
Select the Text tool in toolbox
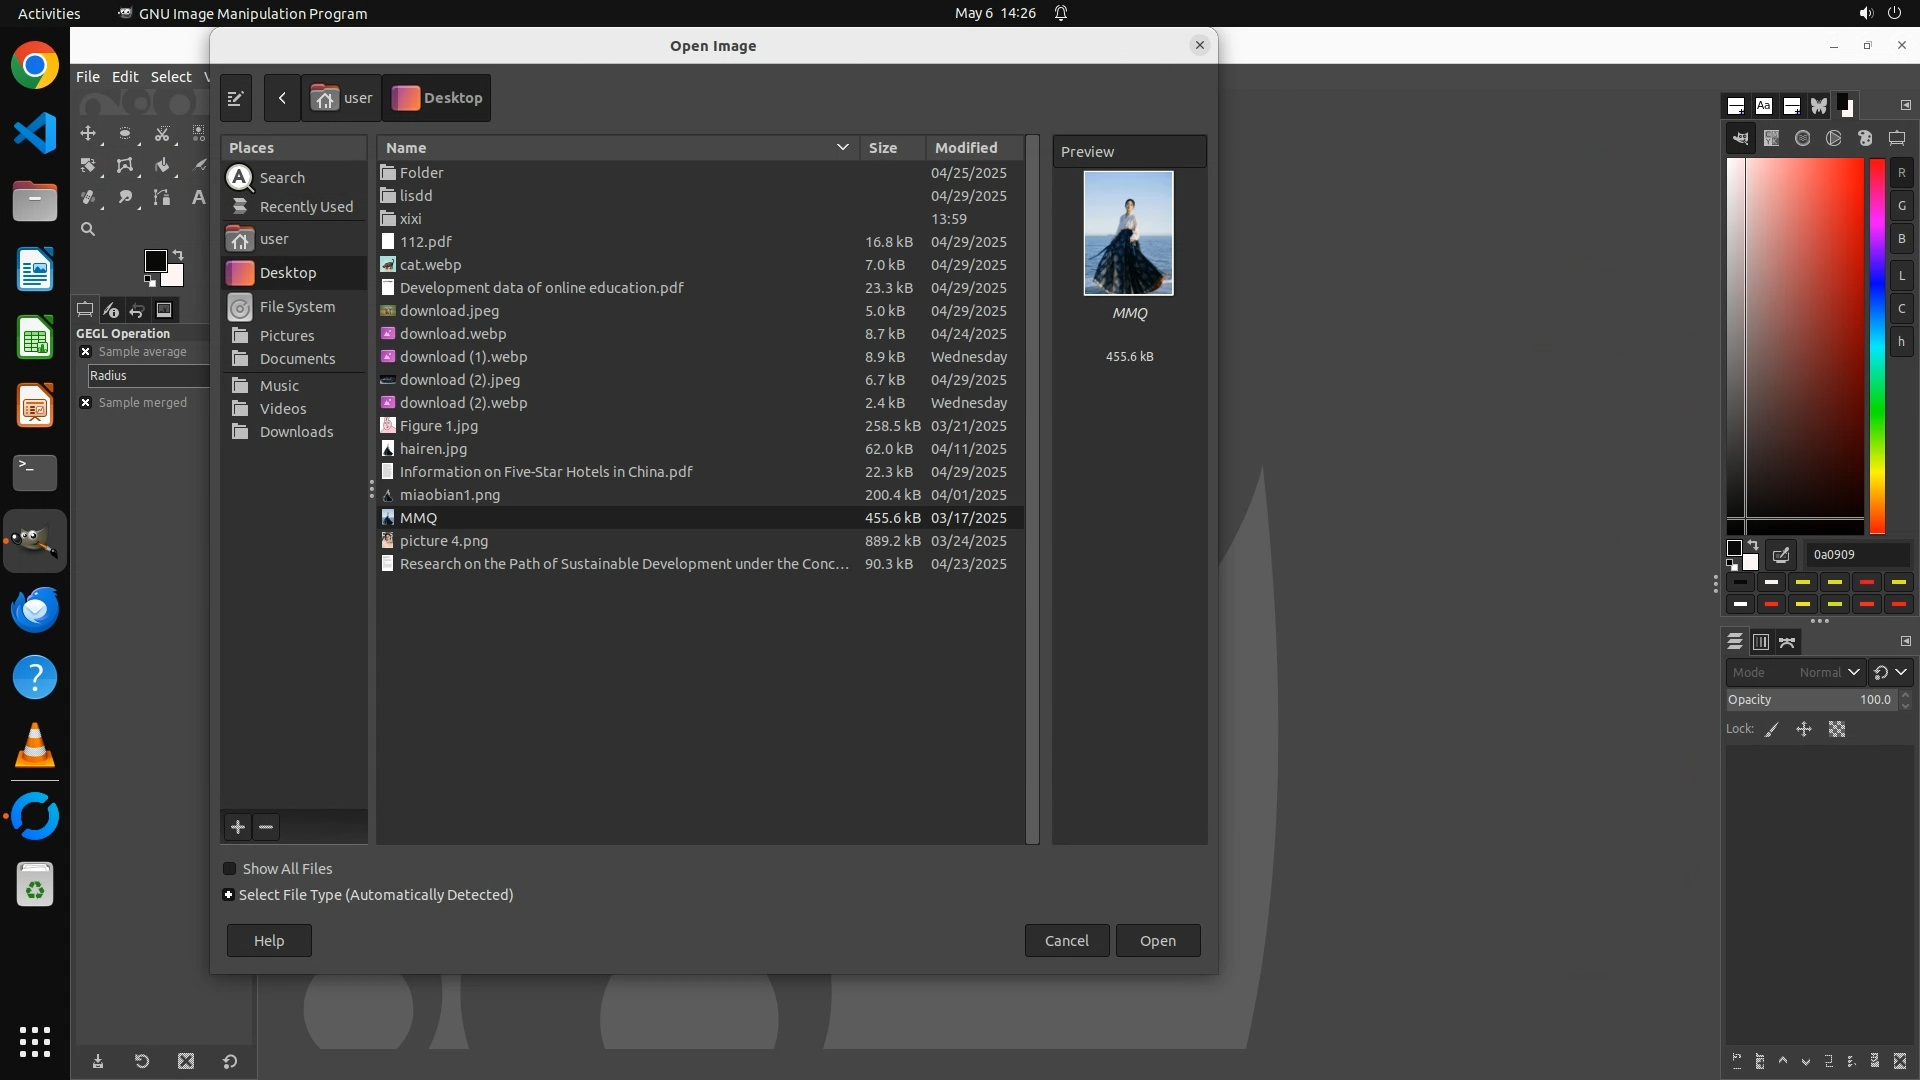(x=198, y=197)
